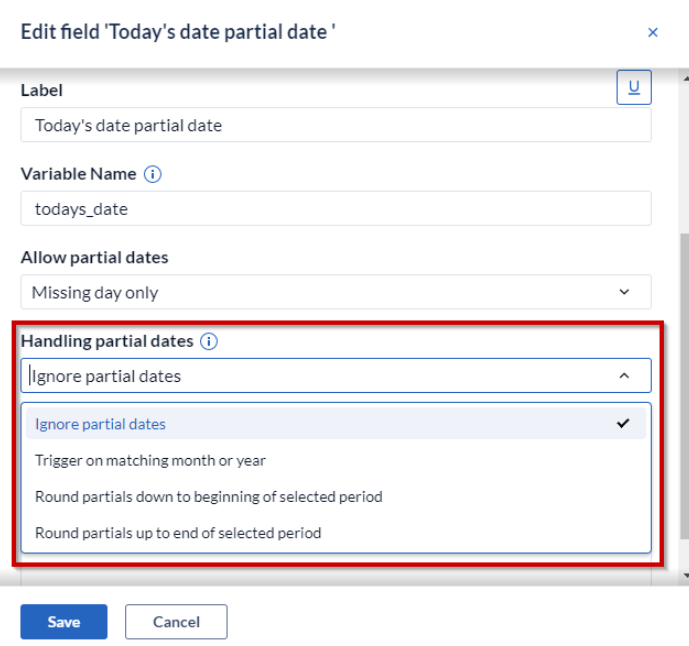689x646 pixels.
Task: Pick Round partials down to beginning option
Action: tap(336, 497)
